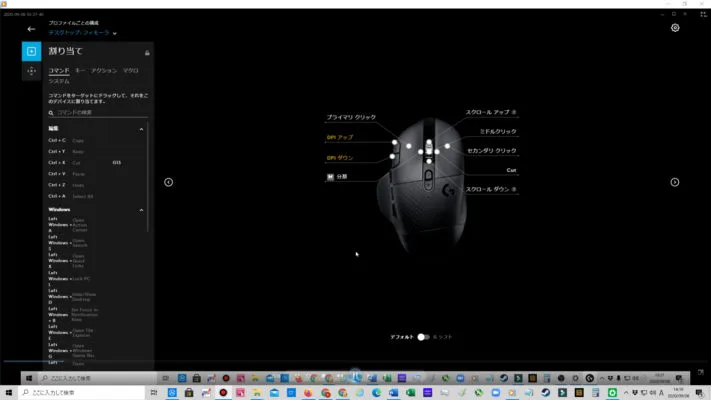The height and width of the screenshot is (400, 711).
Task: Collapse the 編集 command section
Action: coord(141,129)
